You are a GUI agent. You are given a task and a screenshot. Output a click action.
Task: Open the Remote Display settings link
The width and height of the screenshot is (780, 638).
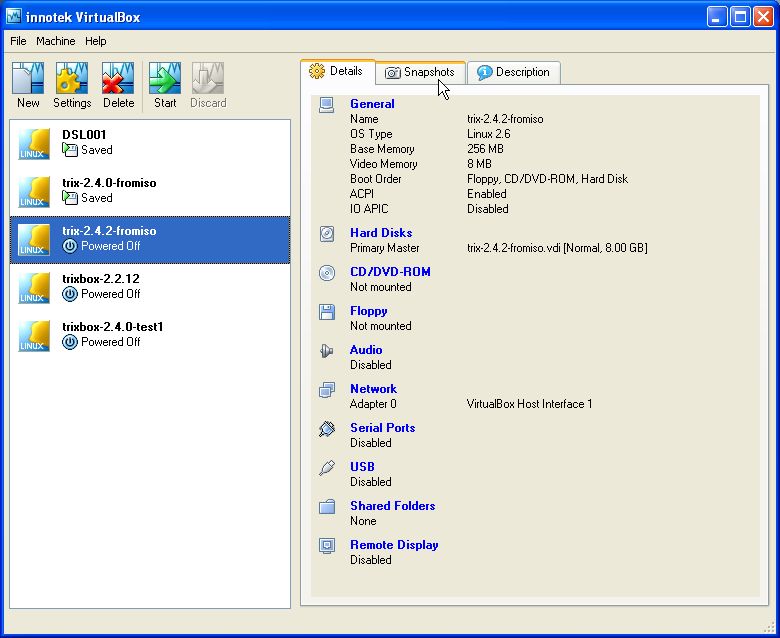tap(394, 545)
